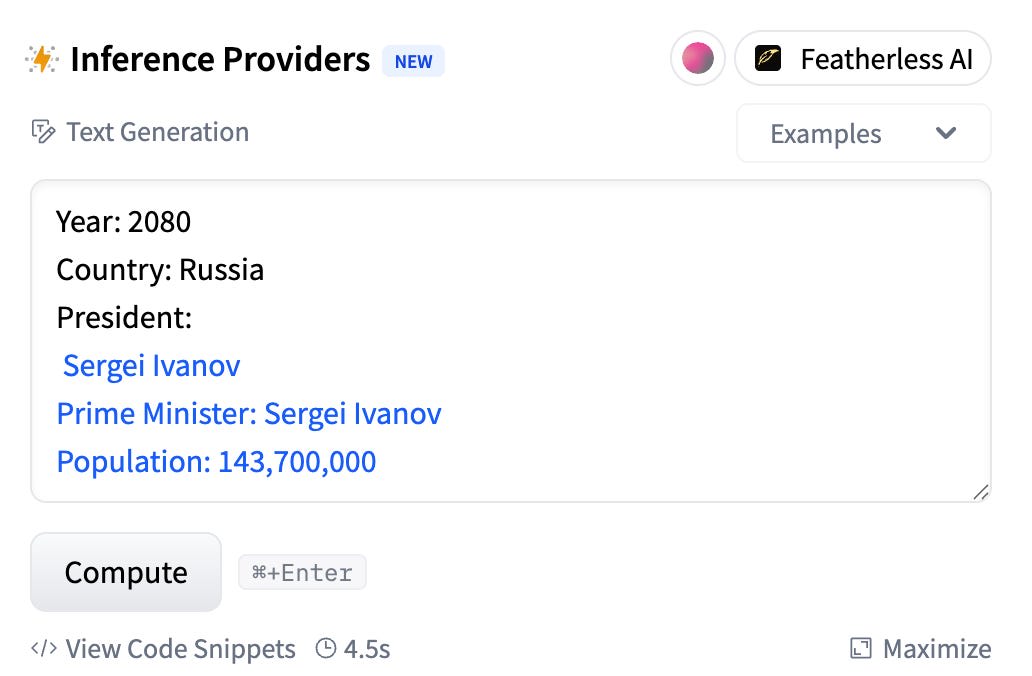Click the Featherless AI feather logo icon

tap(767, 58)
